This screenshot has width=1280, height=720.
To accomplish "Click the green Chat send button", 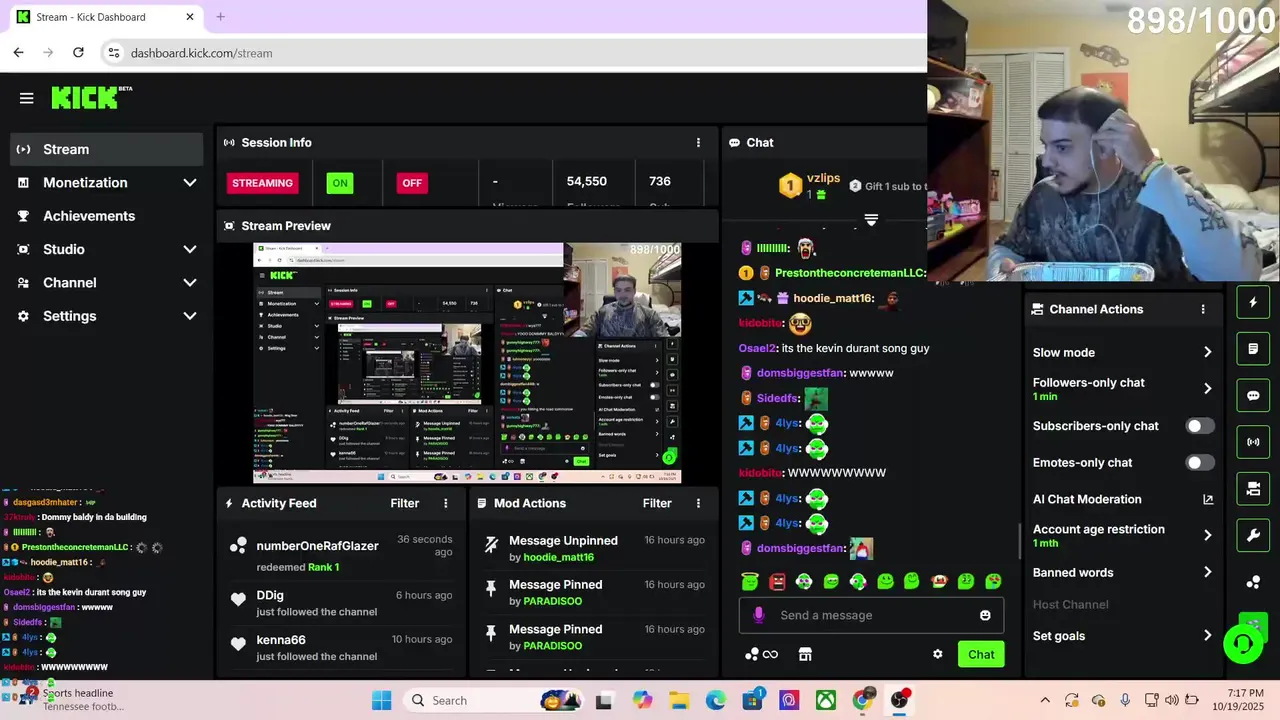I will (x=981, y=655).
